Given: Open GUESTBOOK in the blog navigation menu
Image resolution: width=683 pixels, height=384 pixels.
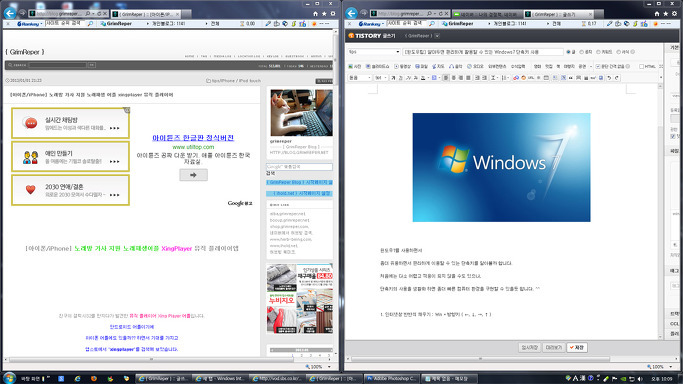Looking at the screenshot, I should (x=294, y=56).
